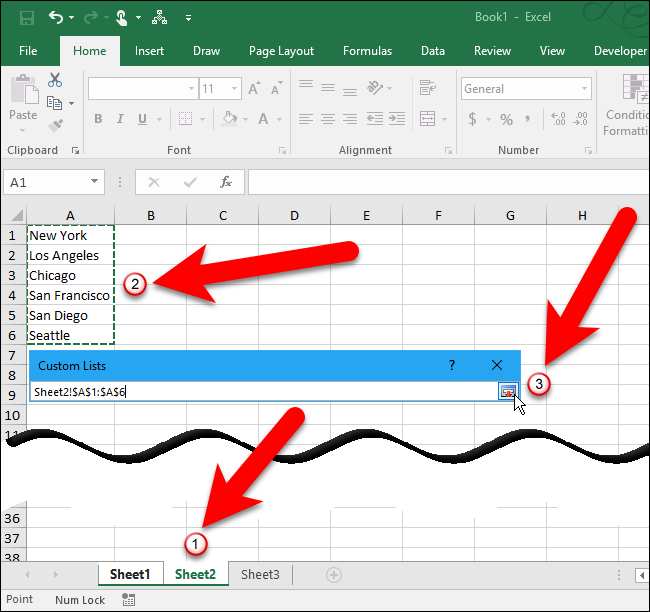Expand the Custom Lists dialog with the range button
This screenshot has width=650, height=612.
[x=508, y=391]
